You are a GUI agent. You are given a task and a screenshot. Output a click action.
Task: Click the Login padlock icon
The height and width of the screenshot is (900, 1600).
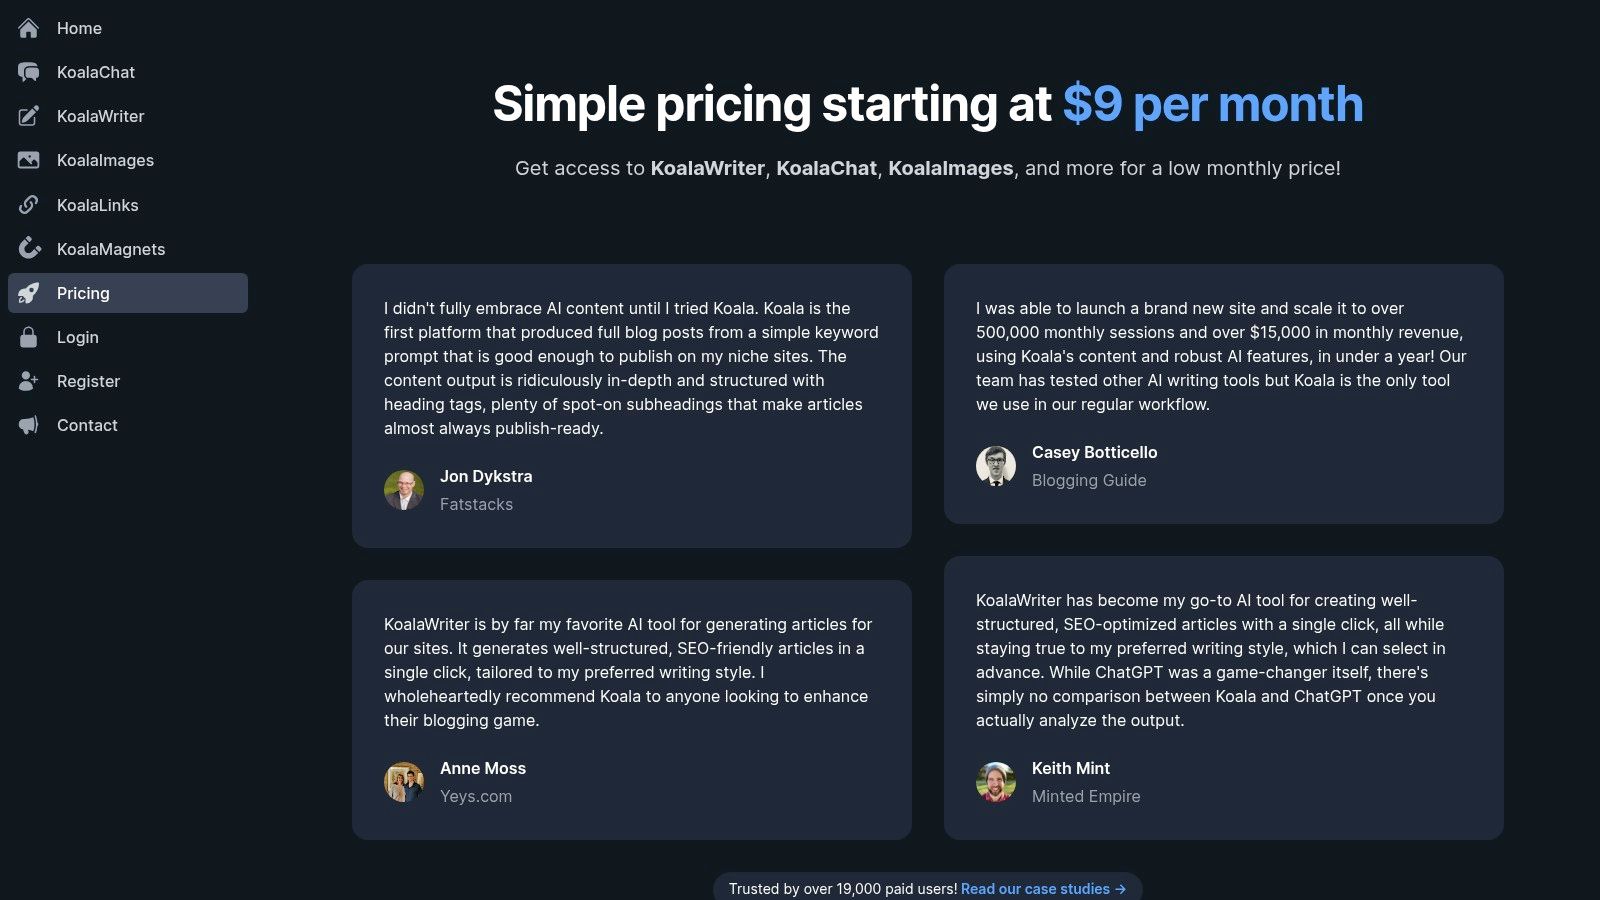click(29, 337)
